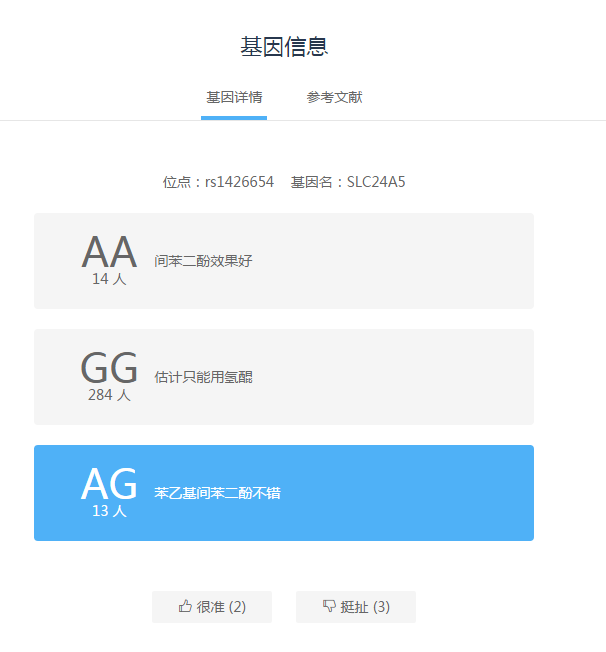
Task: Click the 挺扯 (3) downvote button
Action: click(356, 607)
